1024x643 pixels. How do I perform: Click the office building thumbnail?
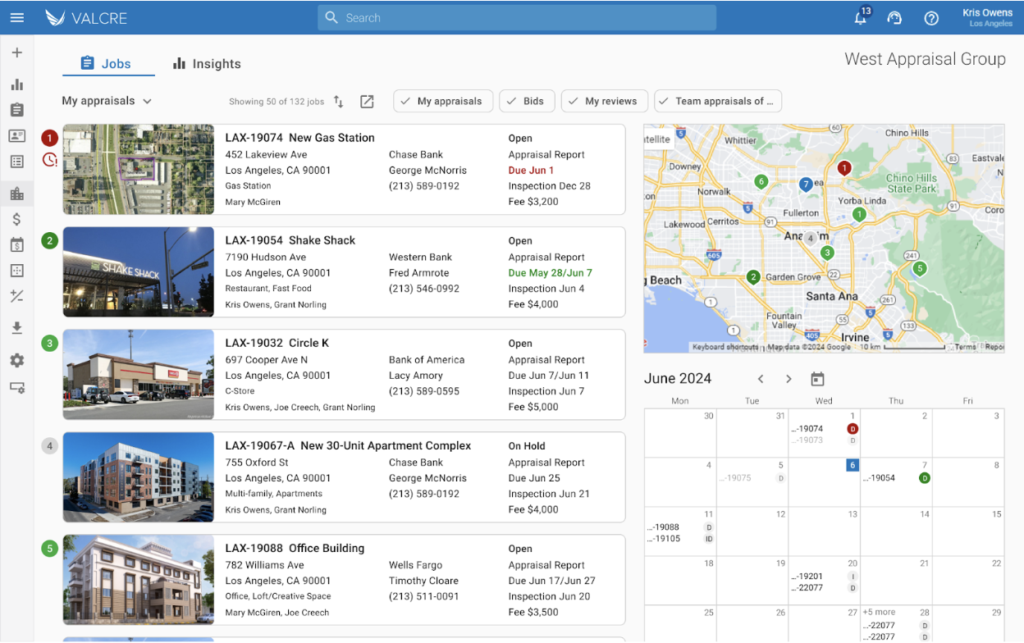138,579
